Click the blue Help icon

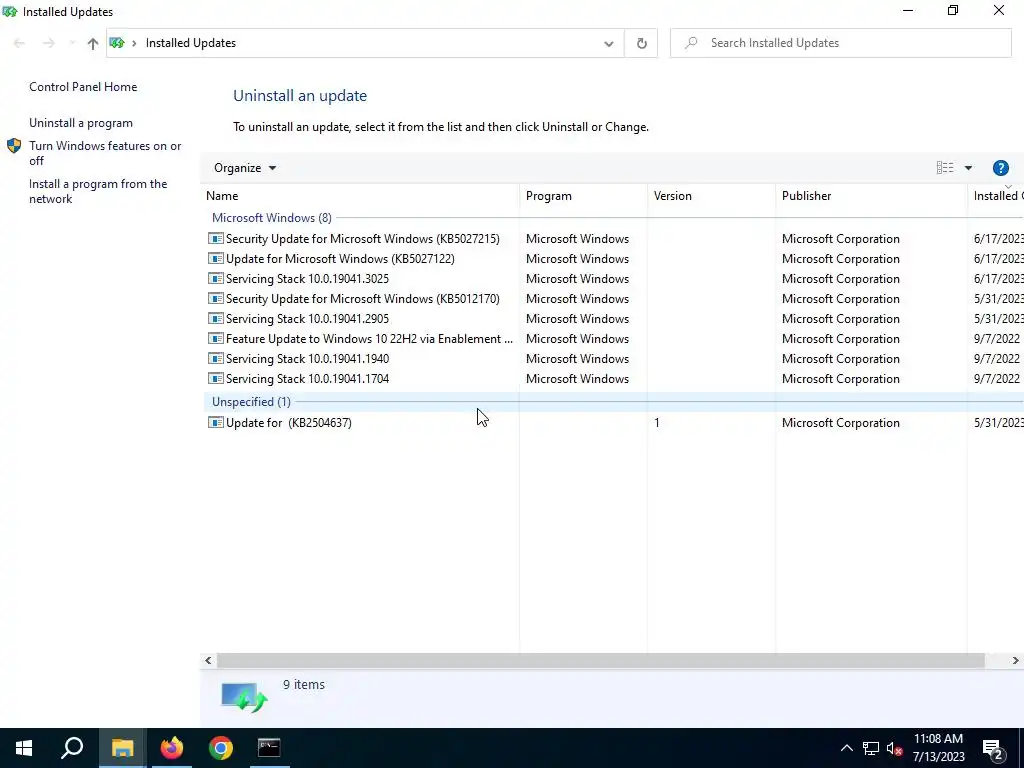[x=1000, y=168]
